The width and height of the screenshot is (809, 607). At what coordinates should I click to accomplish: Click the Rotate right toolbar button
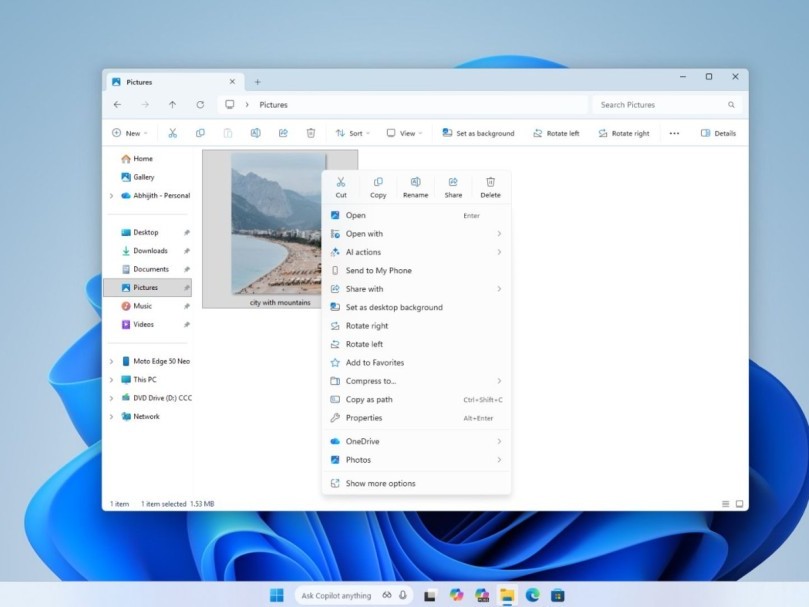point(623,133)
